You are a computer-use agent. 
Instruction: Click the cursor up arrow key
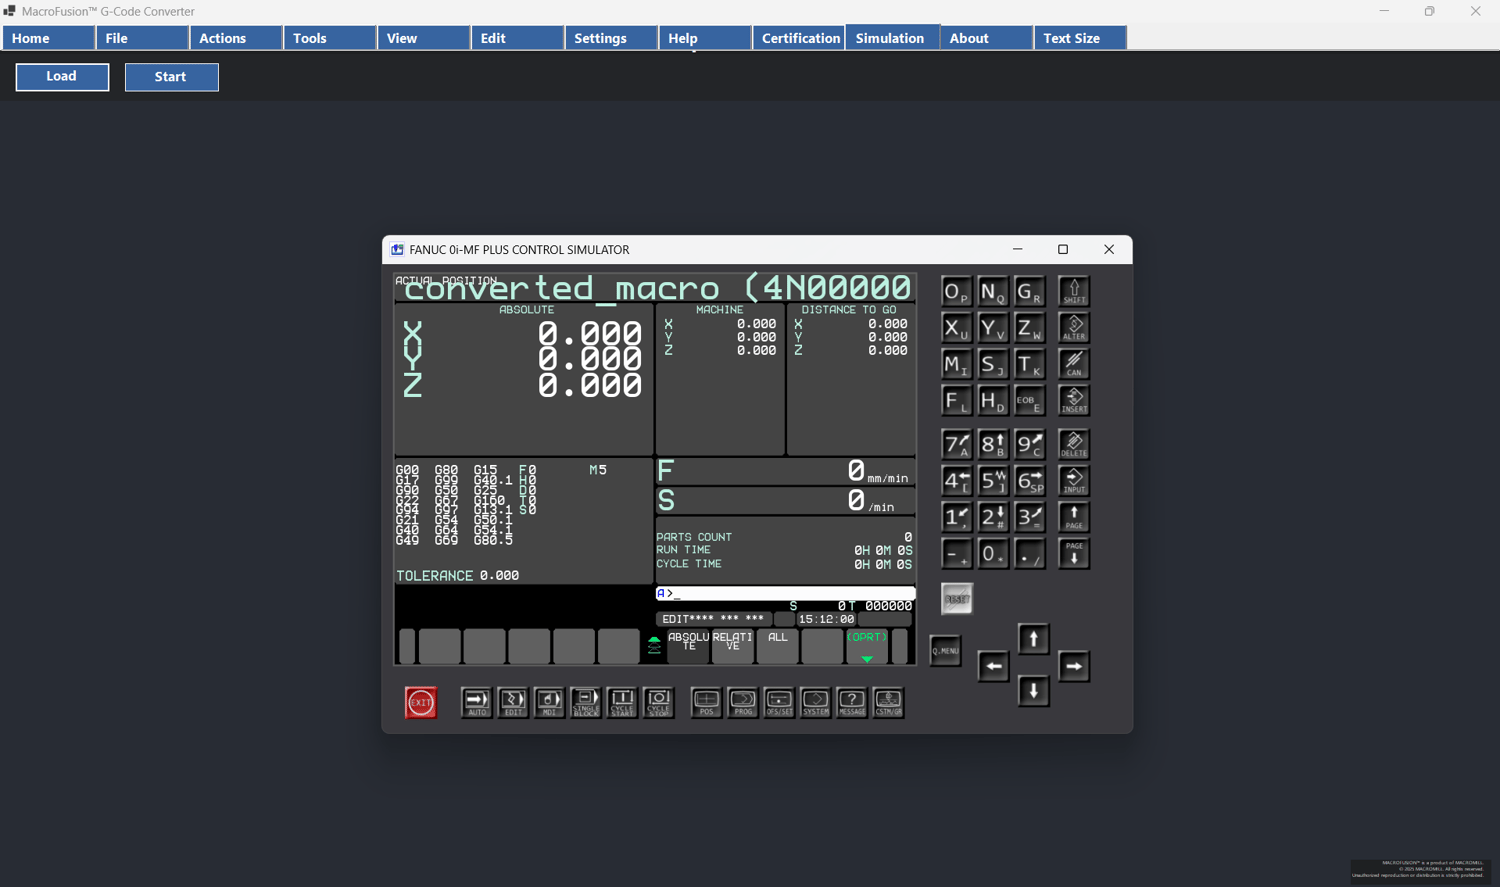(1034, 639)
